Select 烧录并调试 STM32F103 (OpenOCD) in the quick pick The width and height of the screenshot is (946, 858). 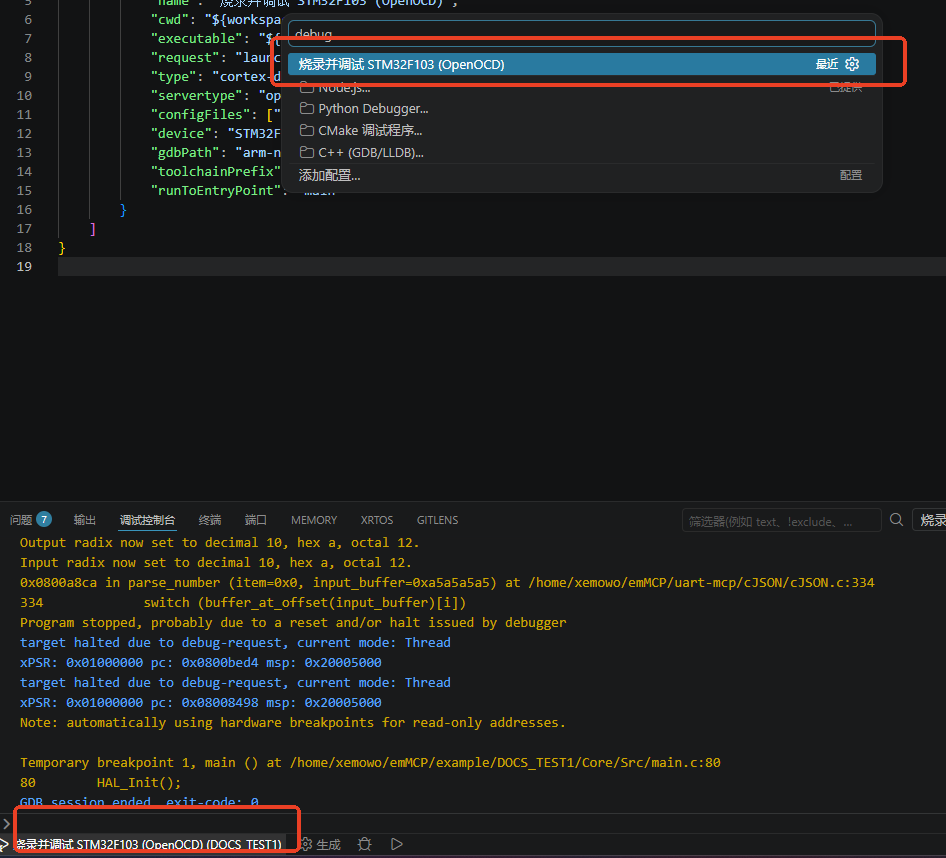[x=582, y=64]
